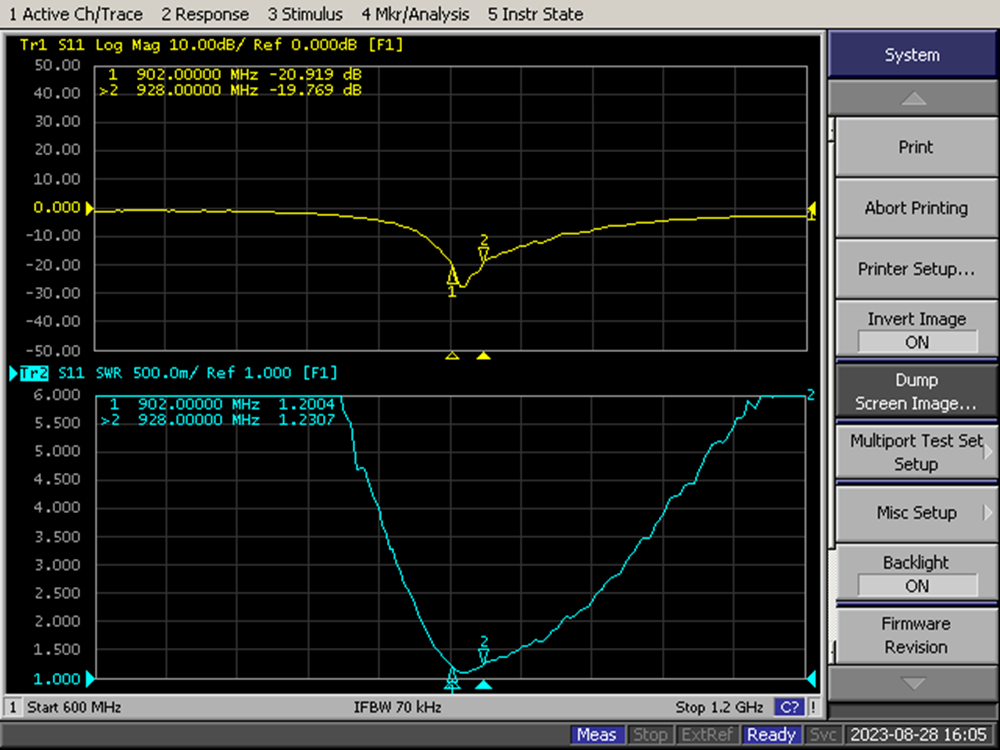
Task: Open Multiport Test Set Setup submenu
Action: 916,452
